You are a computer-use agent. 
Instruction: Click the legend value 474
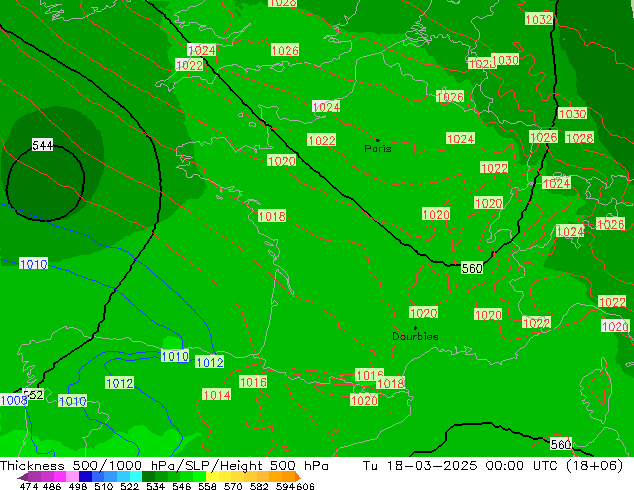pyautogui.click(x=29, y=486)
